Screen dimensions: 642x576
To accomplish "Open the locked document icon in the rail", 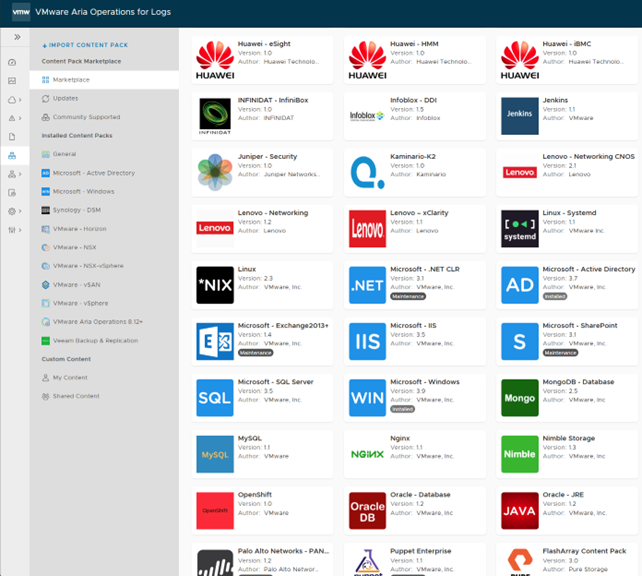I will (x=12, y=192).
